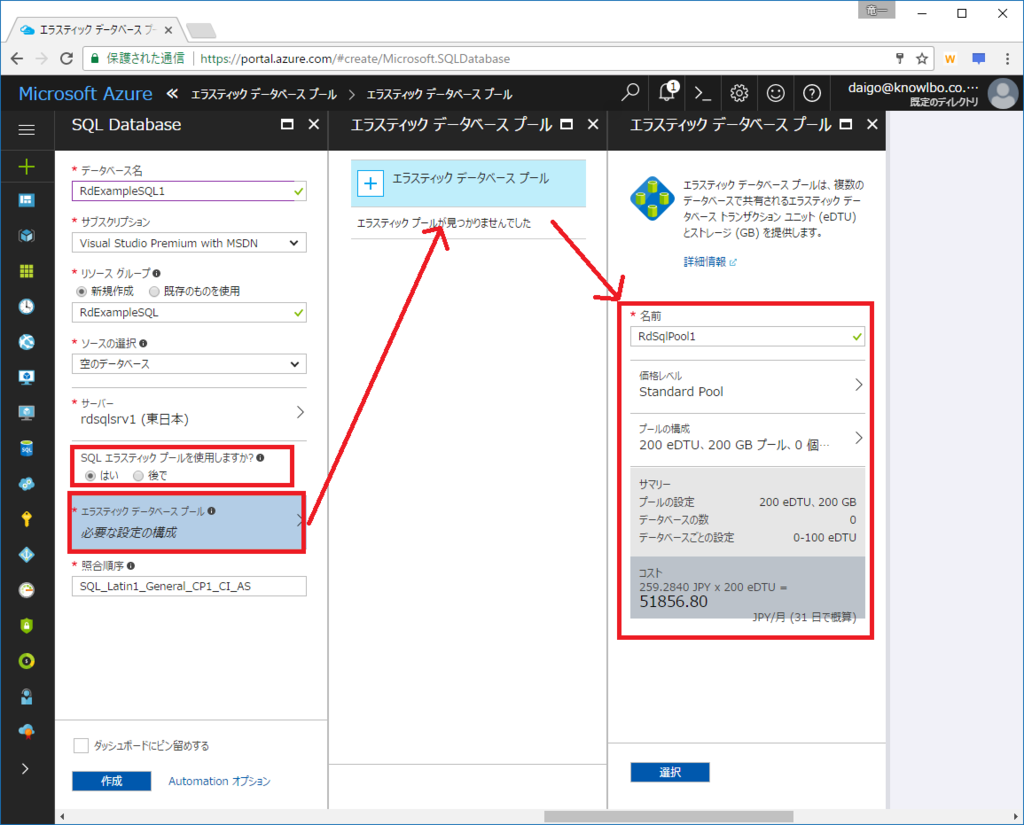
Task: Check the ダッシュボードにピン留めする checkbox
Action: click(81, 745)
